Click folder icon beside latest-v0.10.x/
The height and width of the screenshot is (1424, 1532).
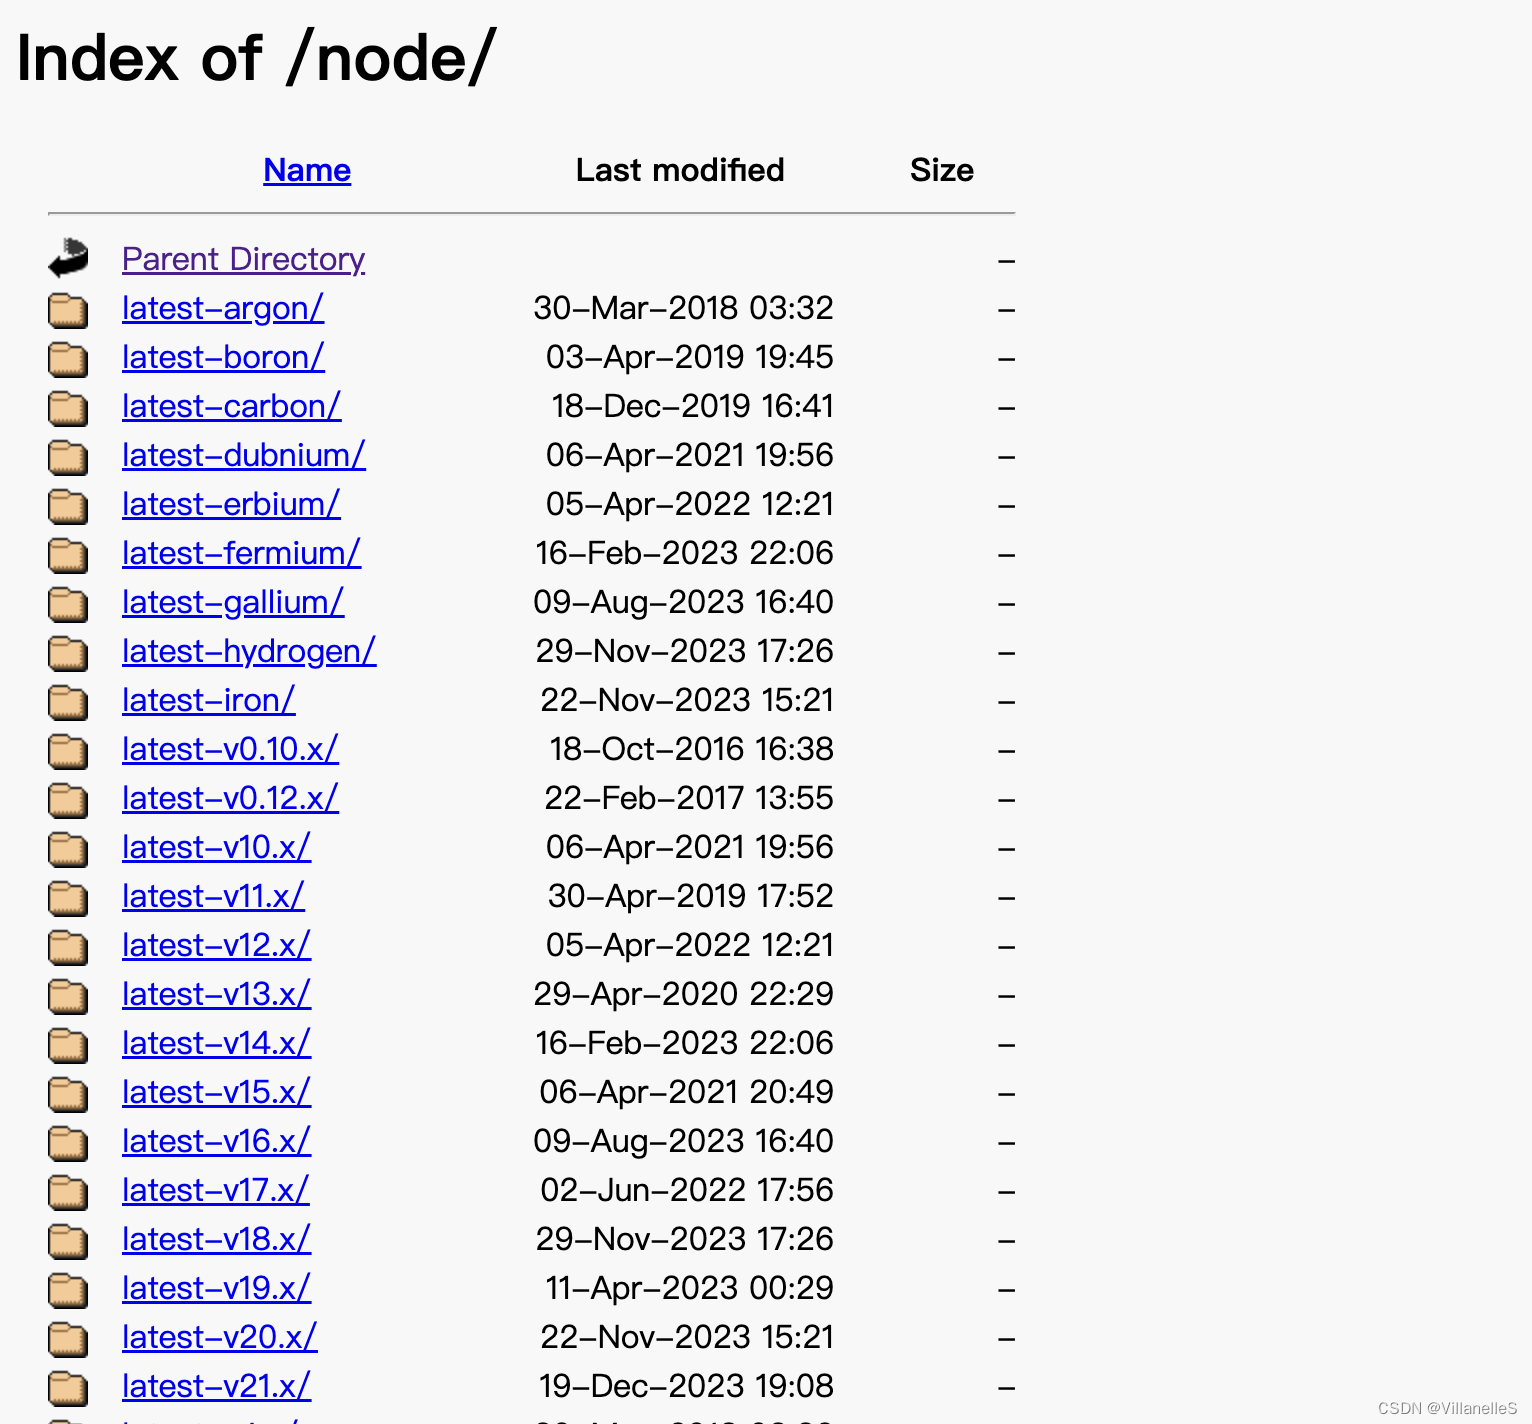(68, 750)
